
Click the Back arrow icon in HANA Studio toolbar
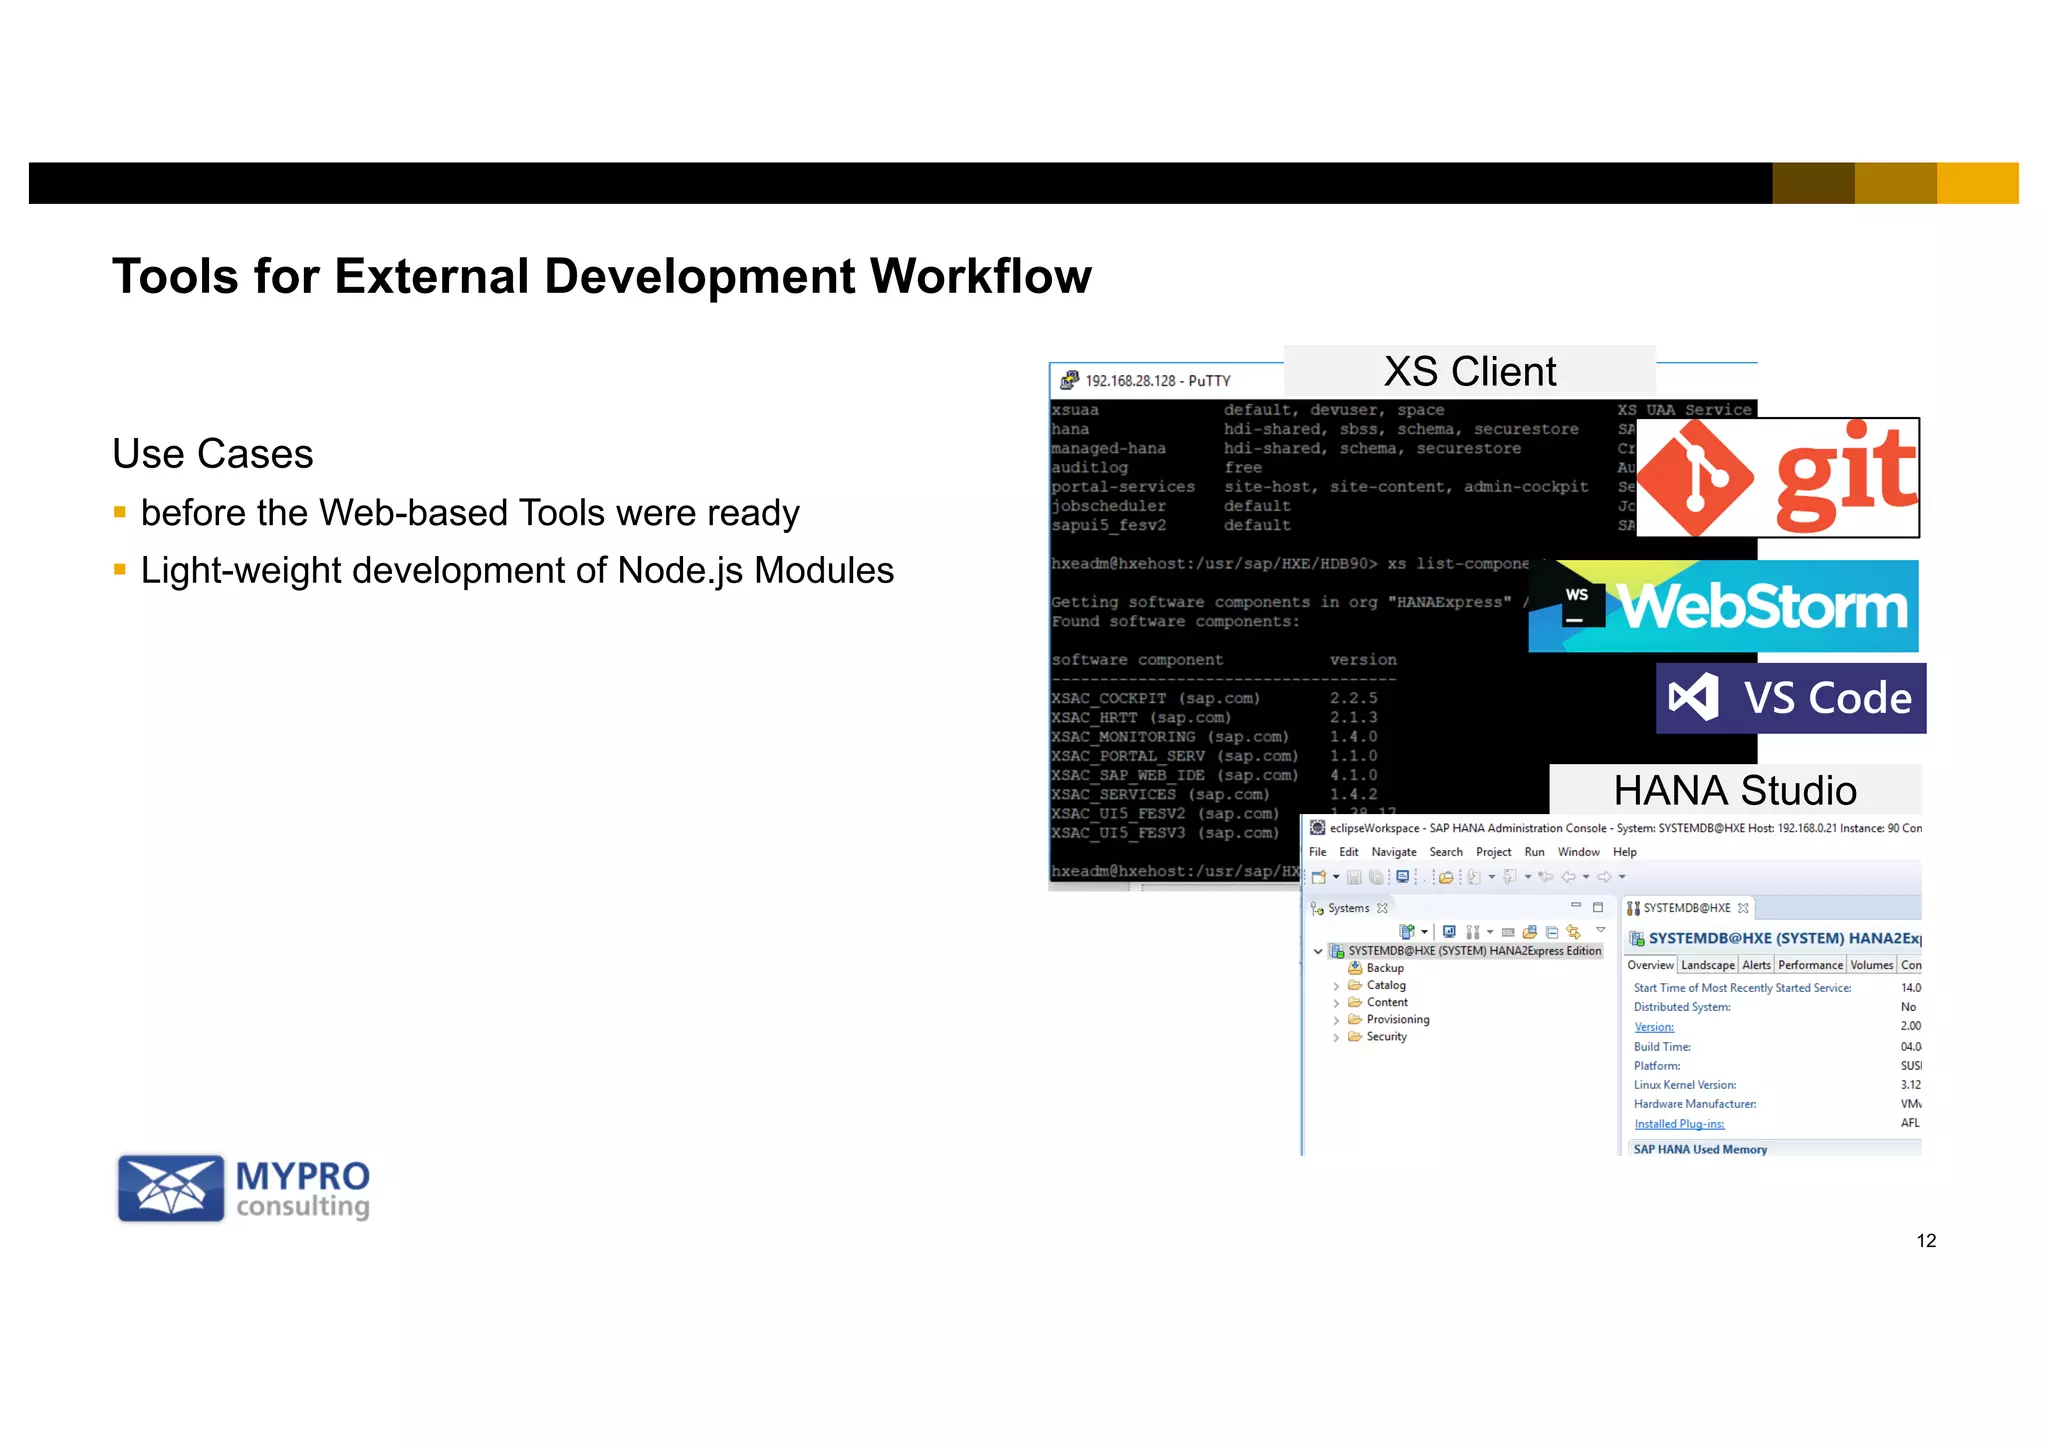coord(1569,877)
